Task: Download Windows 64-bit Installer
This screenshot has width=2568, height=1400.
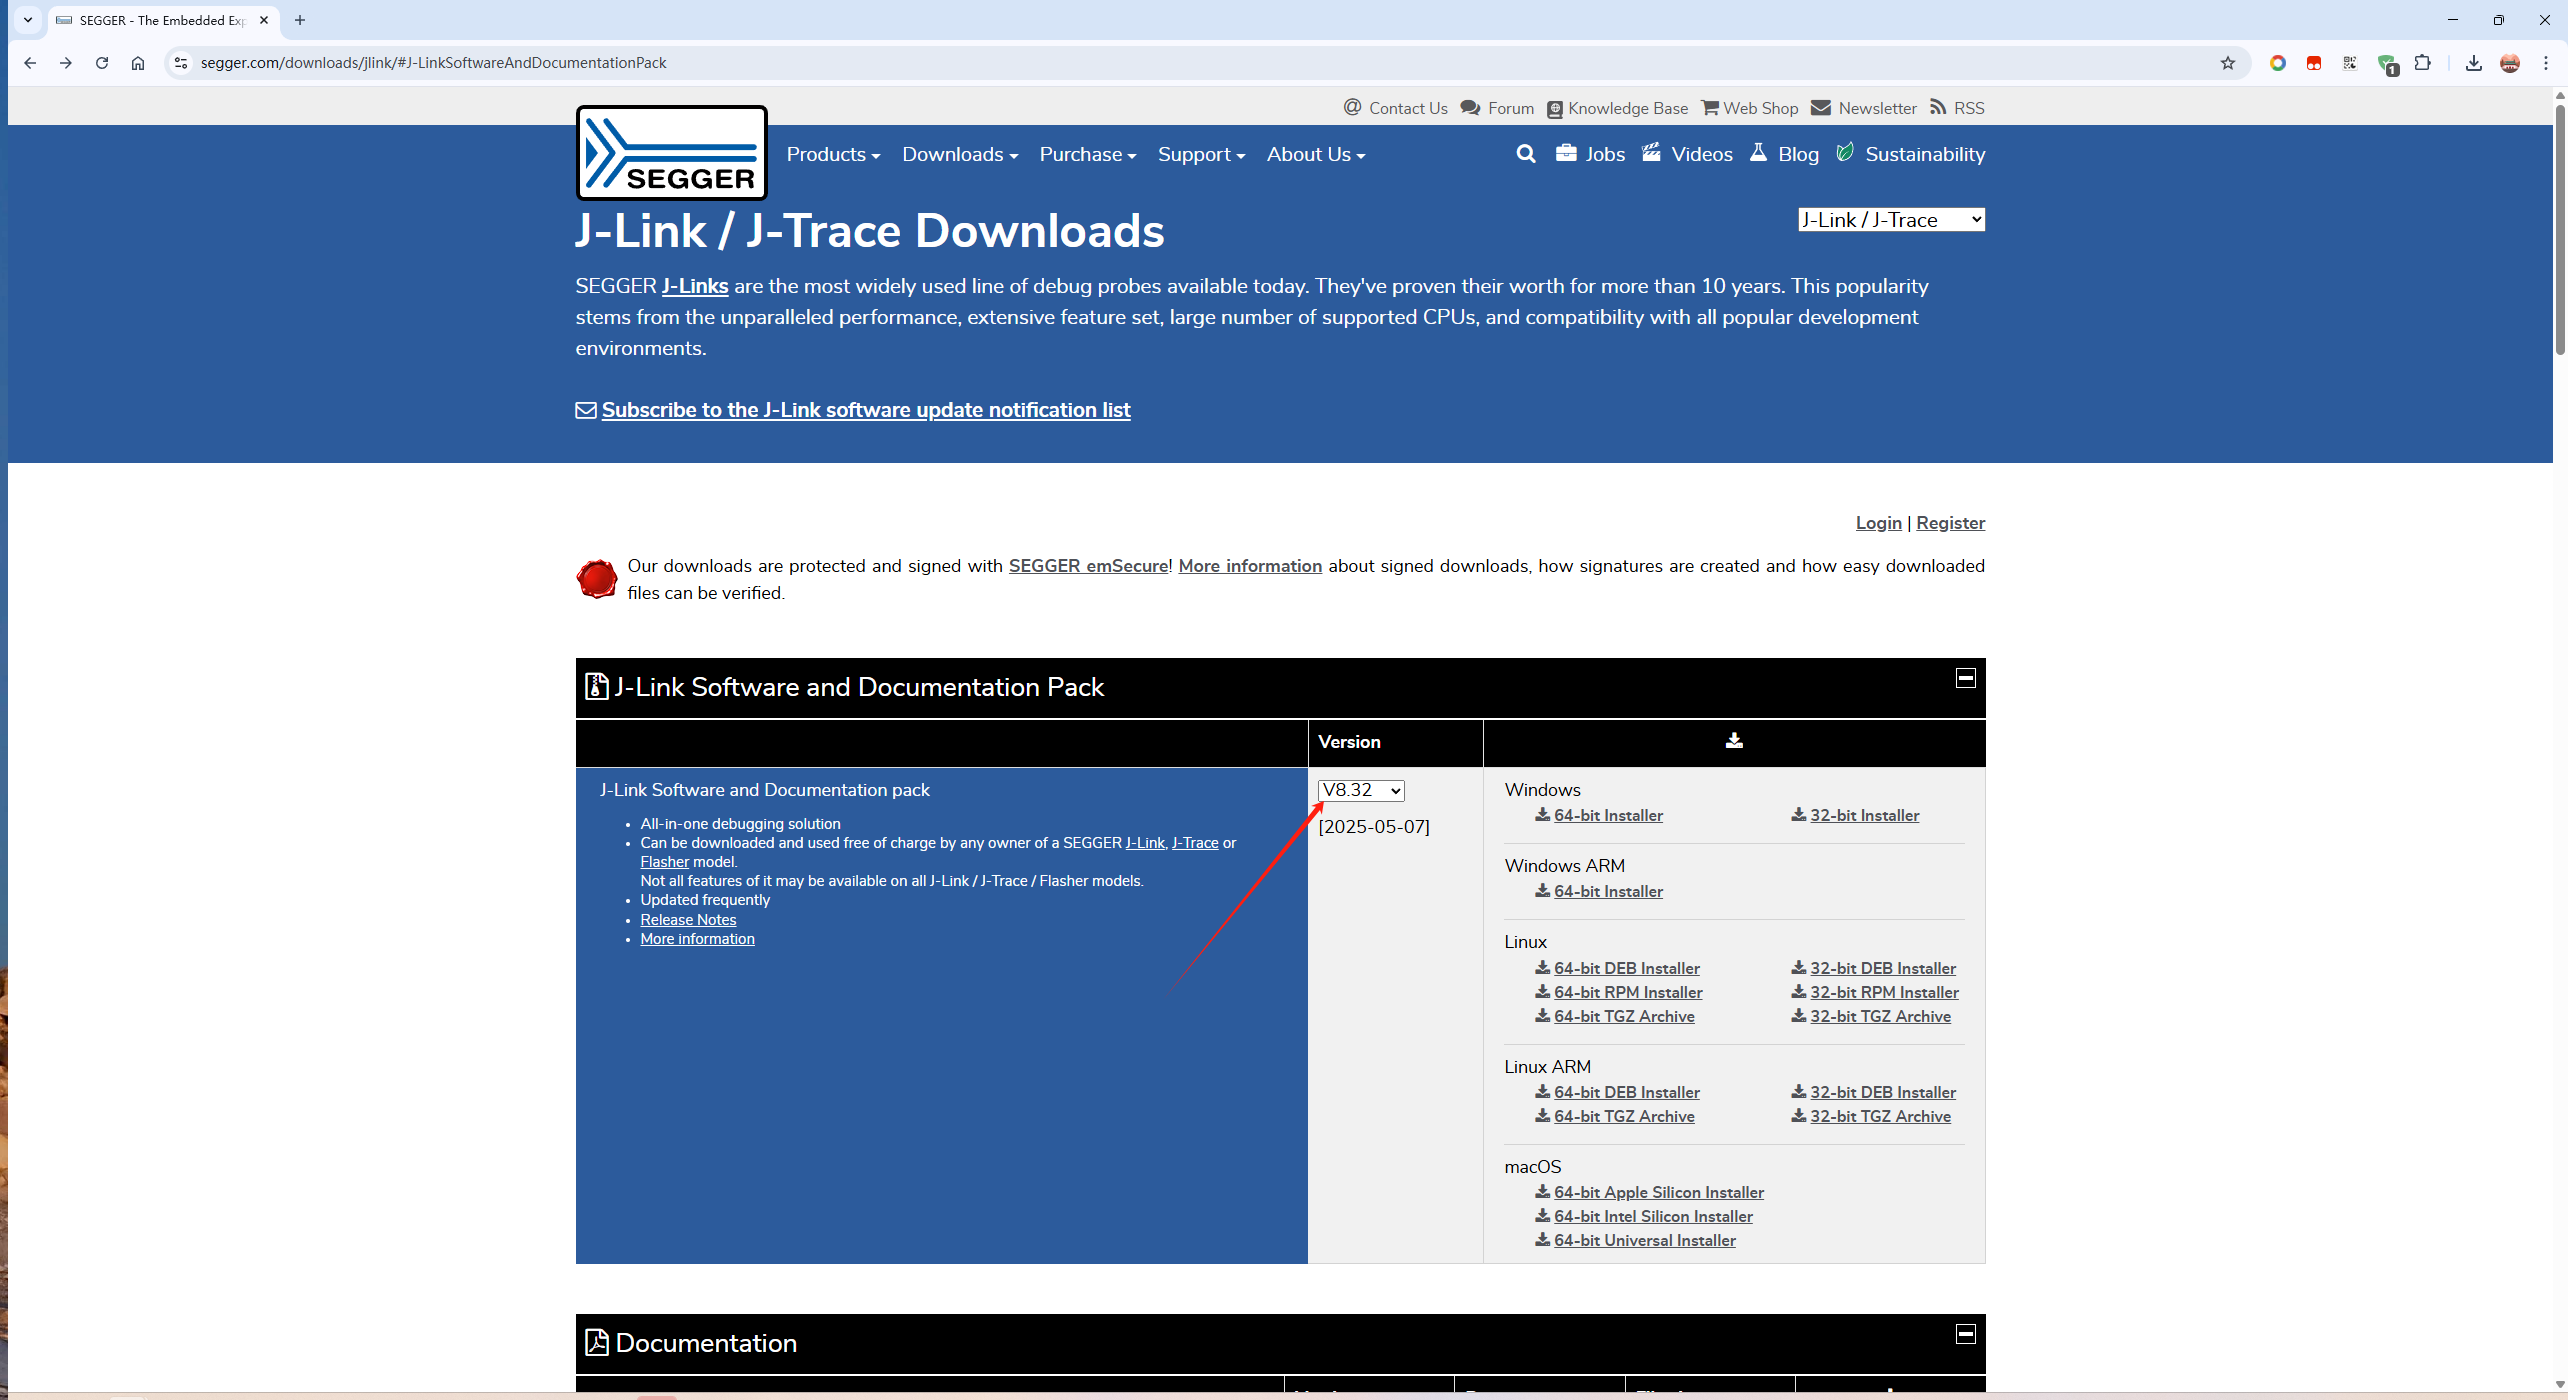Action: click(1607, 816)
